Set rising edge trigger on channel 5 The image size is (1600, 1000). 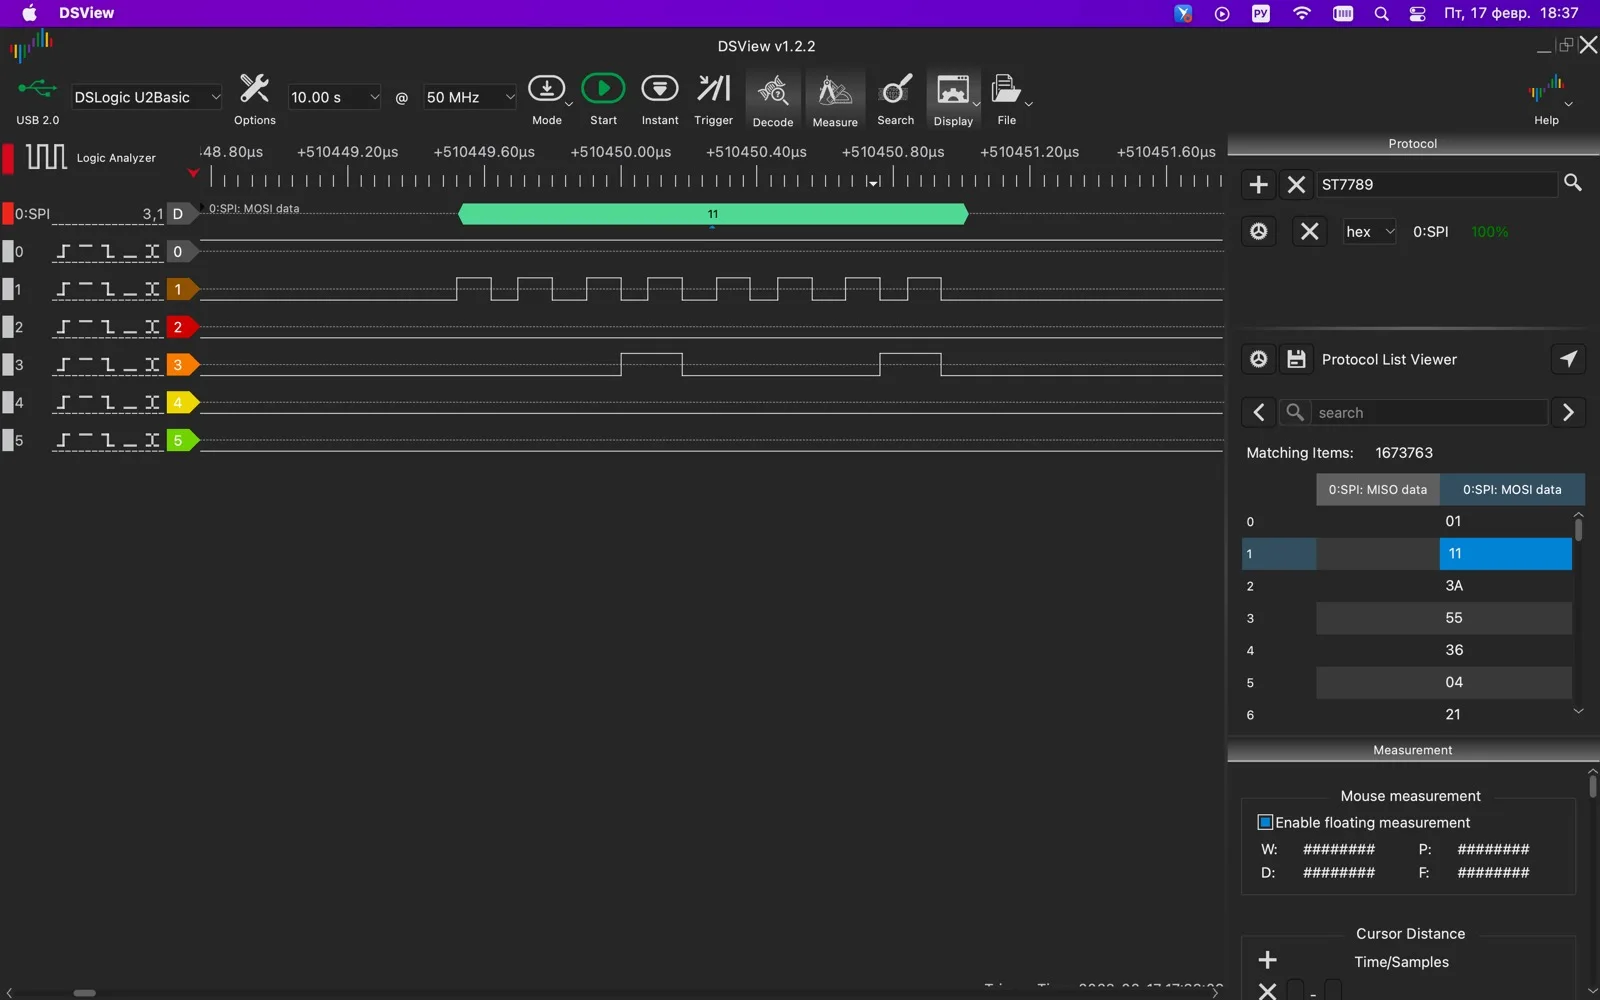64,440
